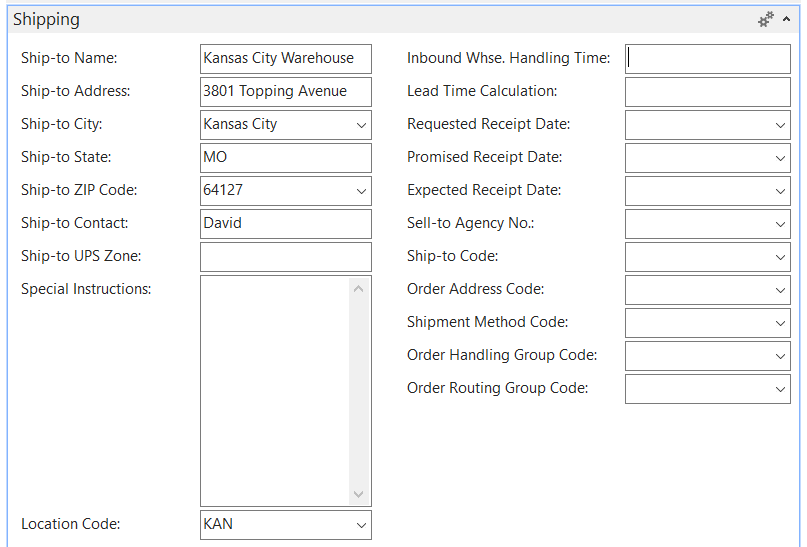Click the Ship-to Name field
Viewport: 807px width, 547px height.
coord(285,59)
